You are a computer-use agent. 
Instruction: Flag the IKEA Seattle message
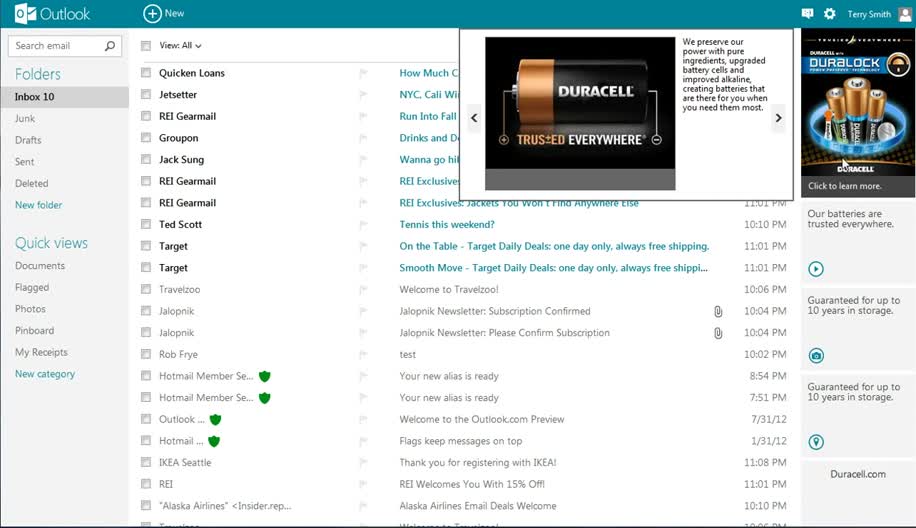(x=363, y=462)
